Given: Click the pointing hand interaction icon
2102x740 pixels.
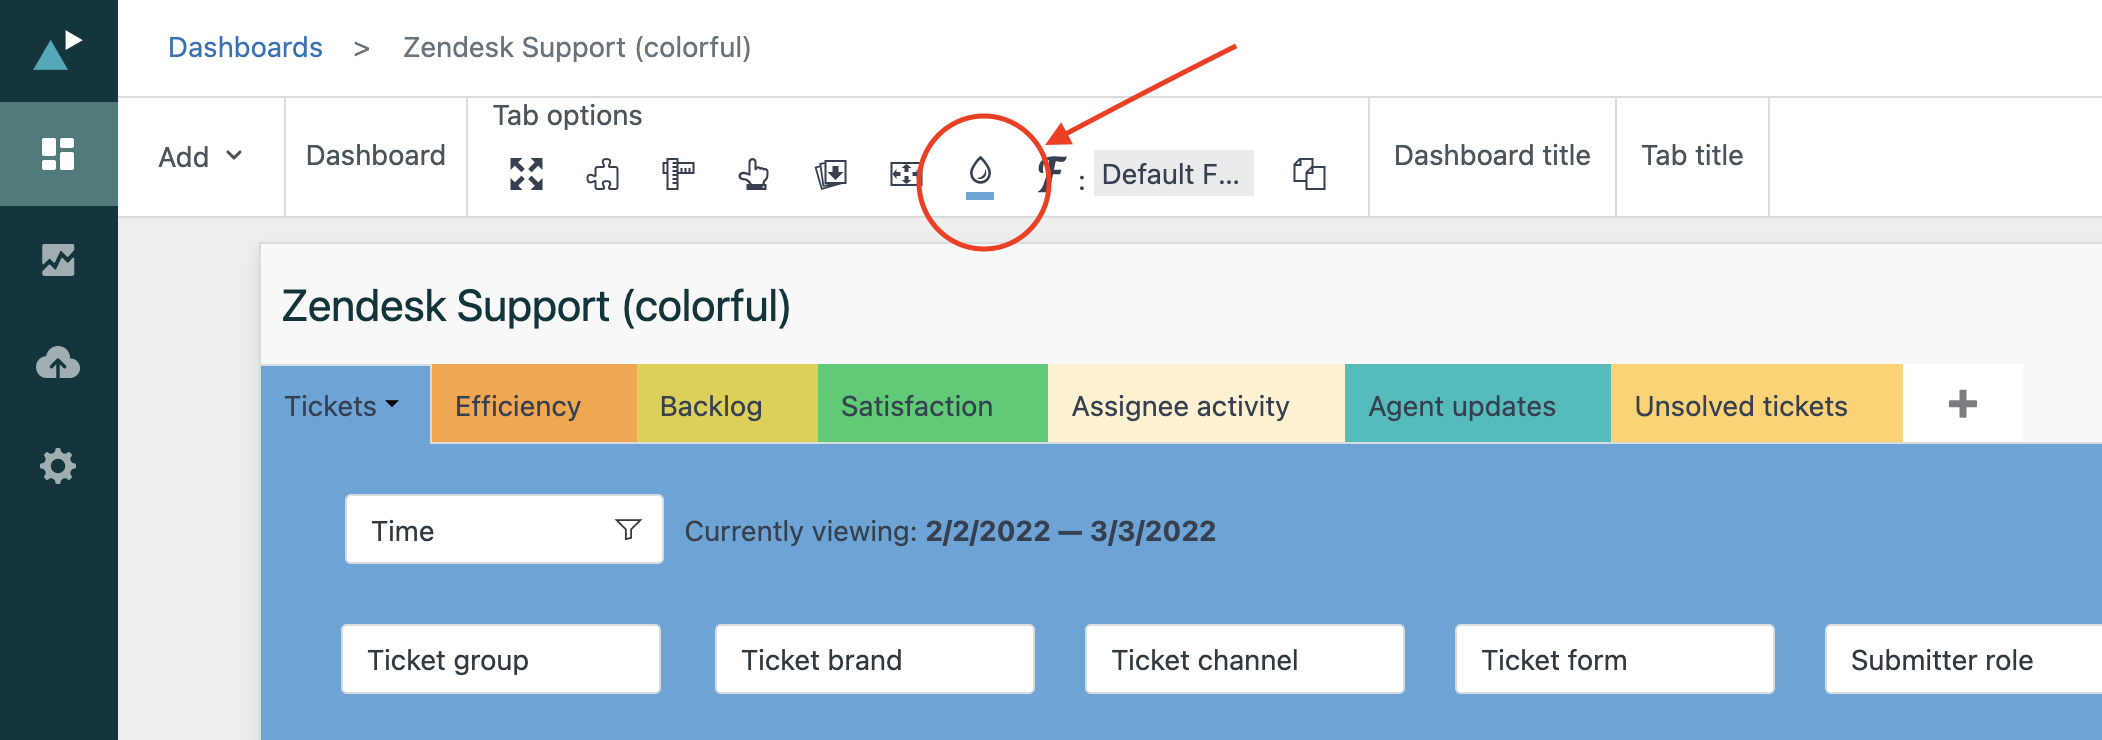Looking at the screenshot, I should coord(754,174).
